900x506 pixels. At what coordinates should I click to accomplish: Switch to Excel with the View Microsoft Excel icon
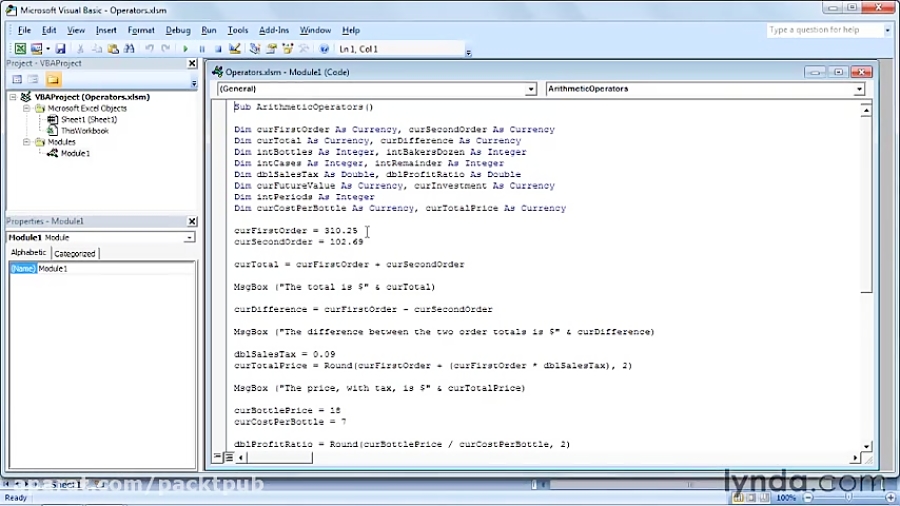20,49
